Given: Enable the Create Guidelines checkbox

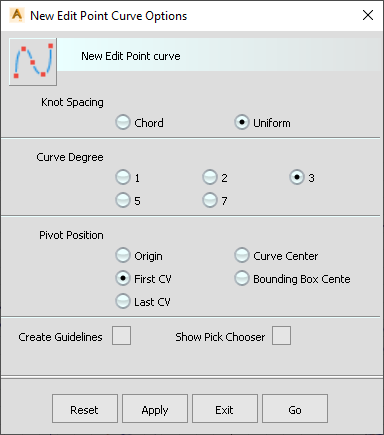Looking at the screenshot, I should (x=121, y=335).
